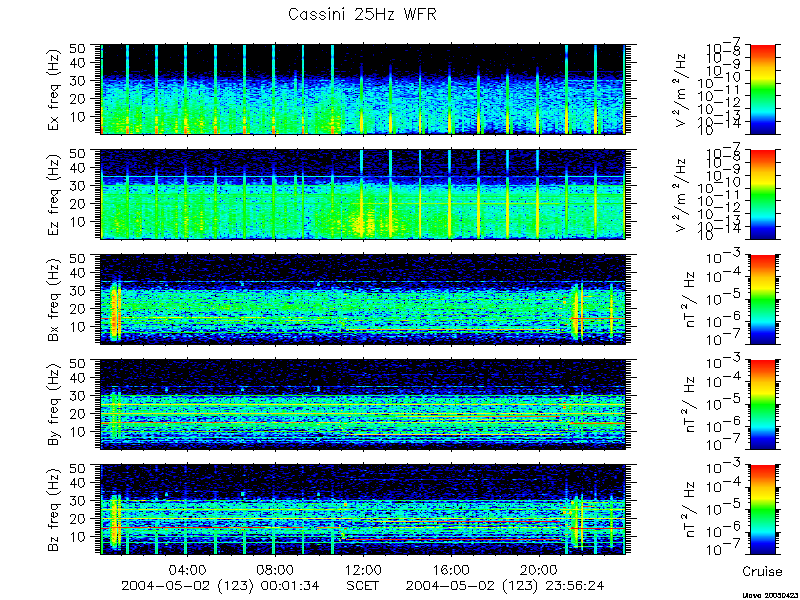Click the '10⁻³' tick on Bx colorbar
800x600 pixels.
point(724,257)
